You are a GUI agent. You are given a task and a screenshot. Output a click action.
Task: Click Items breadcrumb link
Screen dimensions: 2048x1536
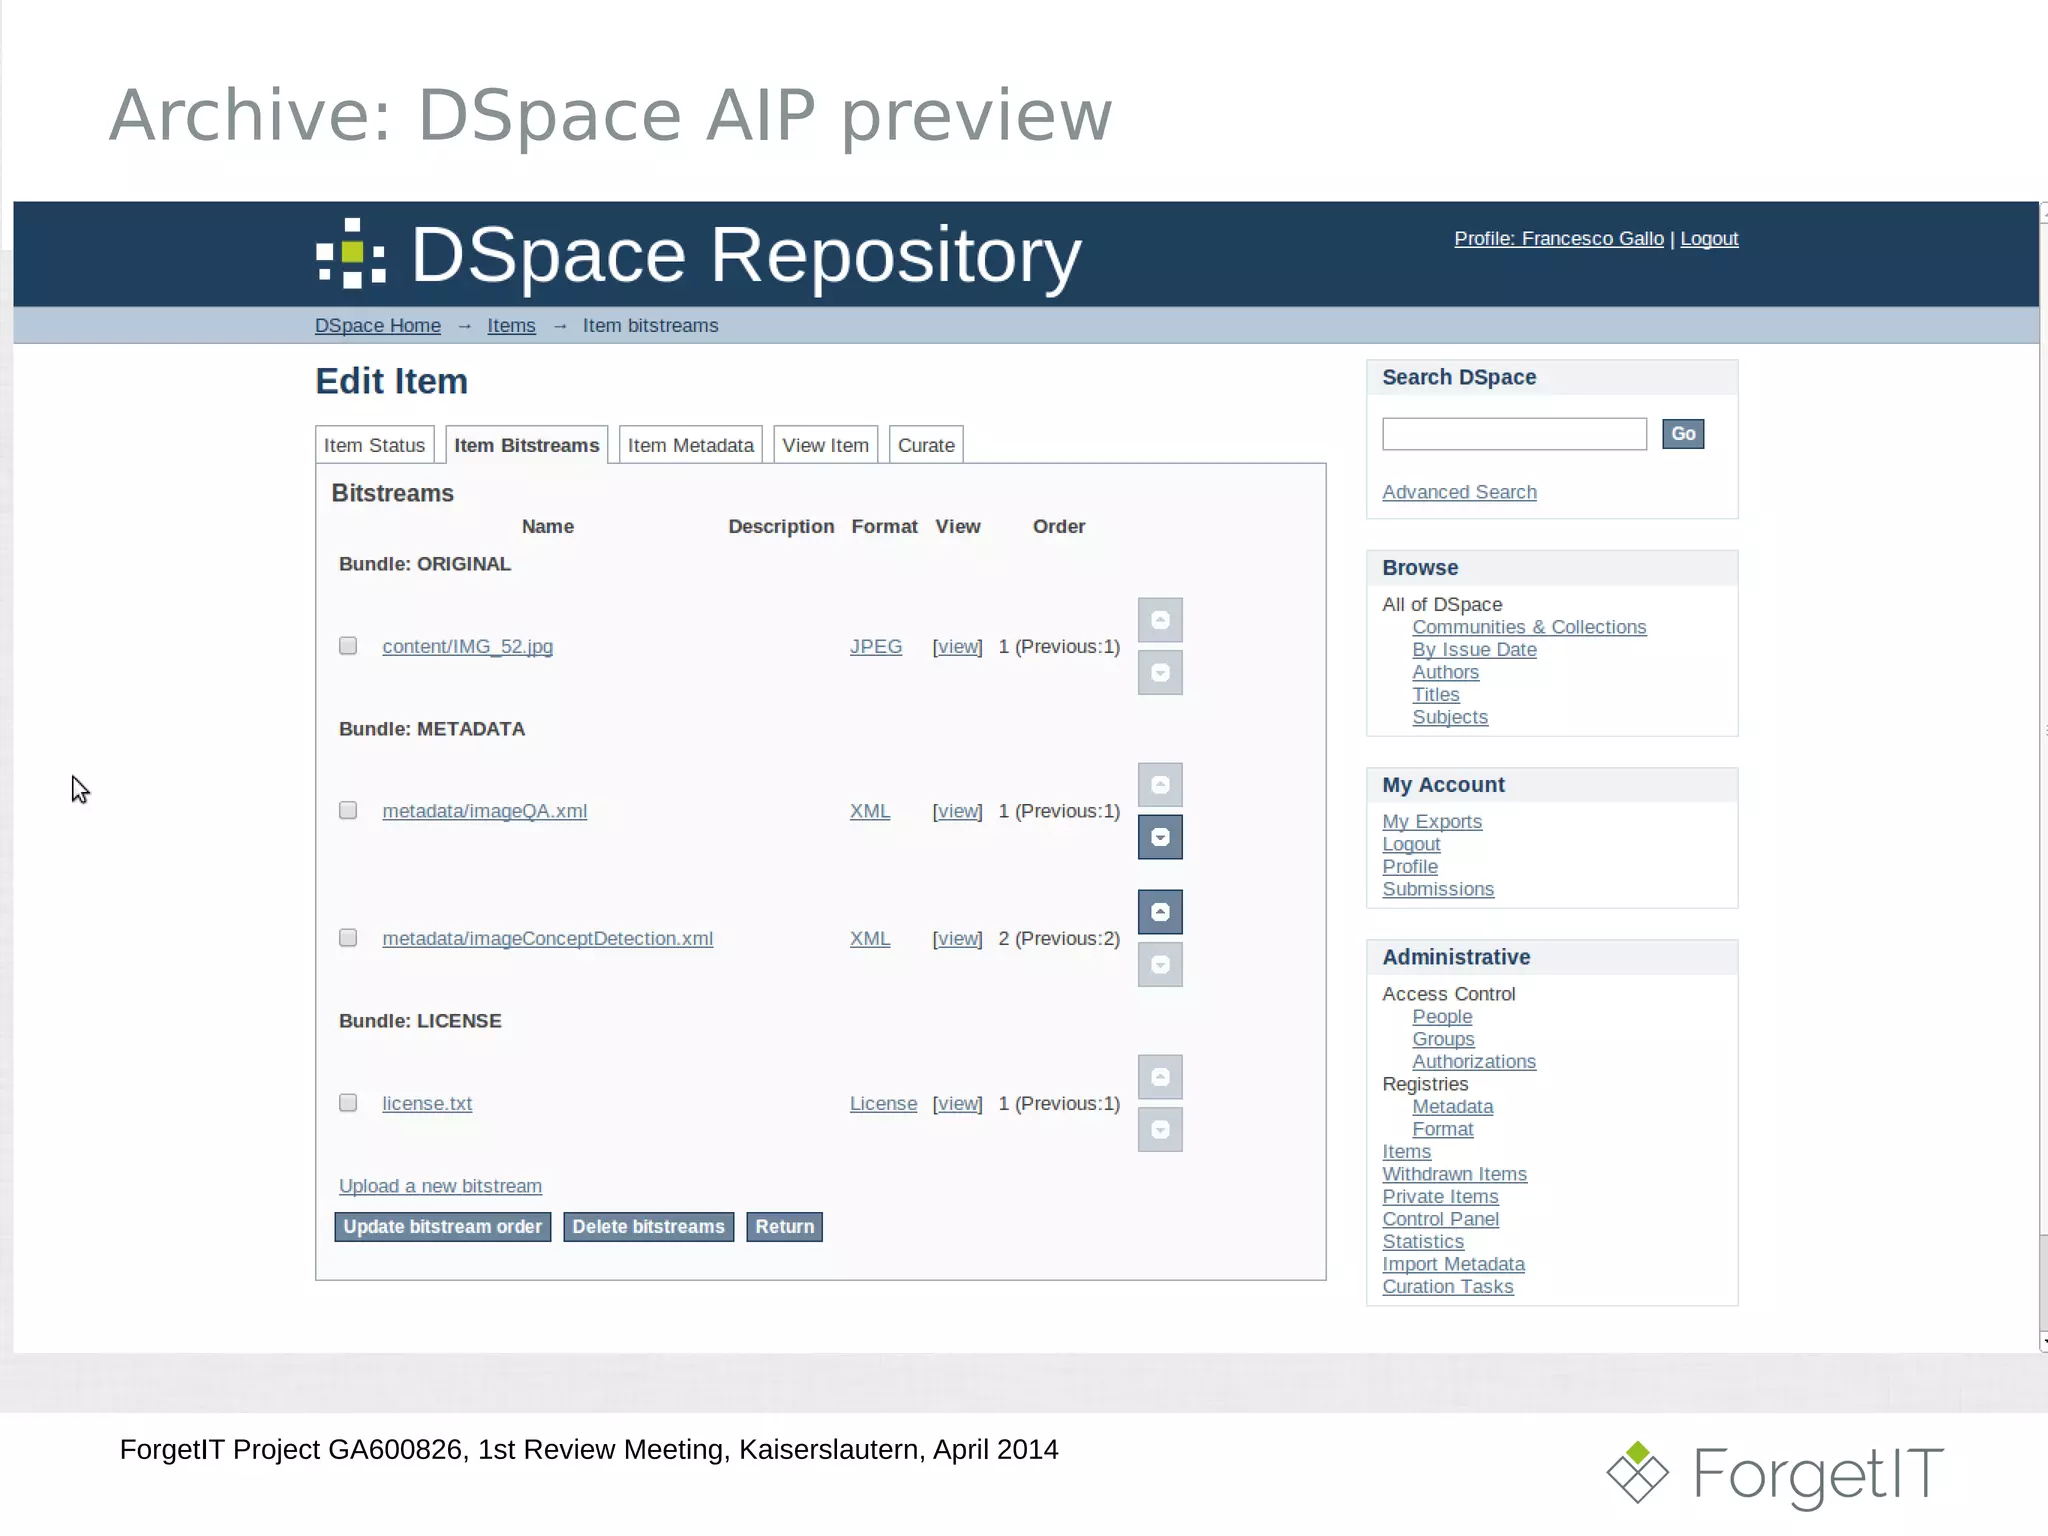pos(511,326)
